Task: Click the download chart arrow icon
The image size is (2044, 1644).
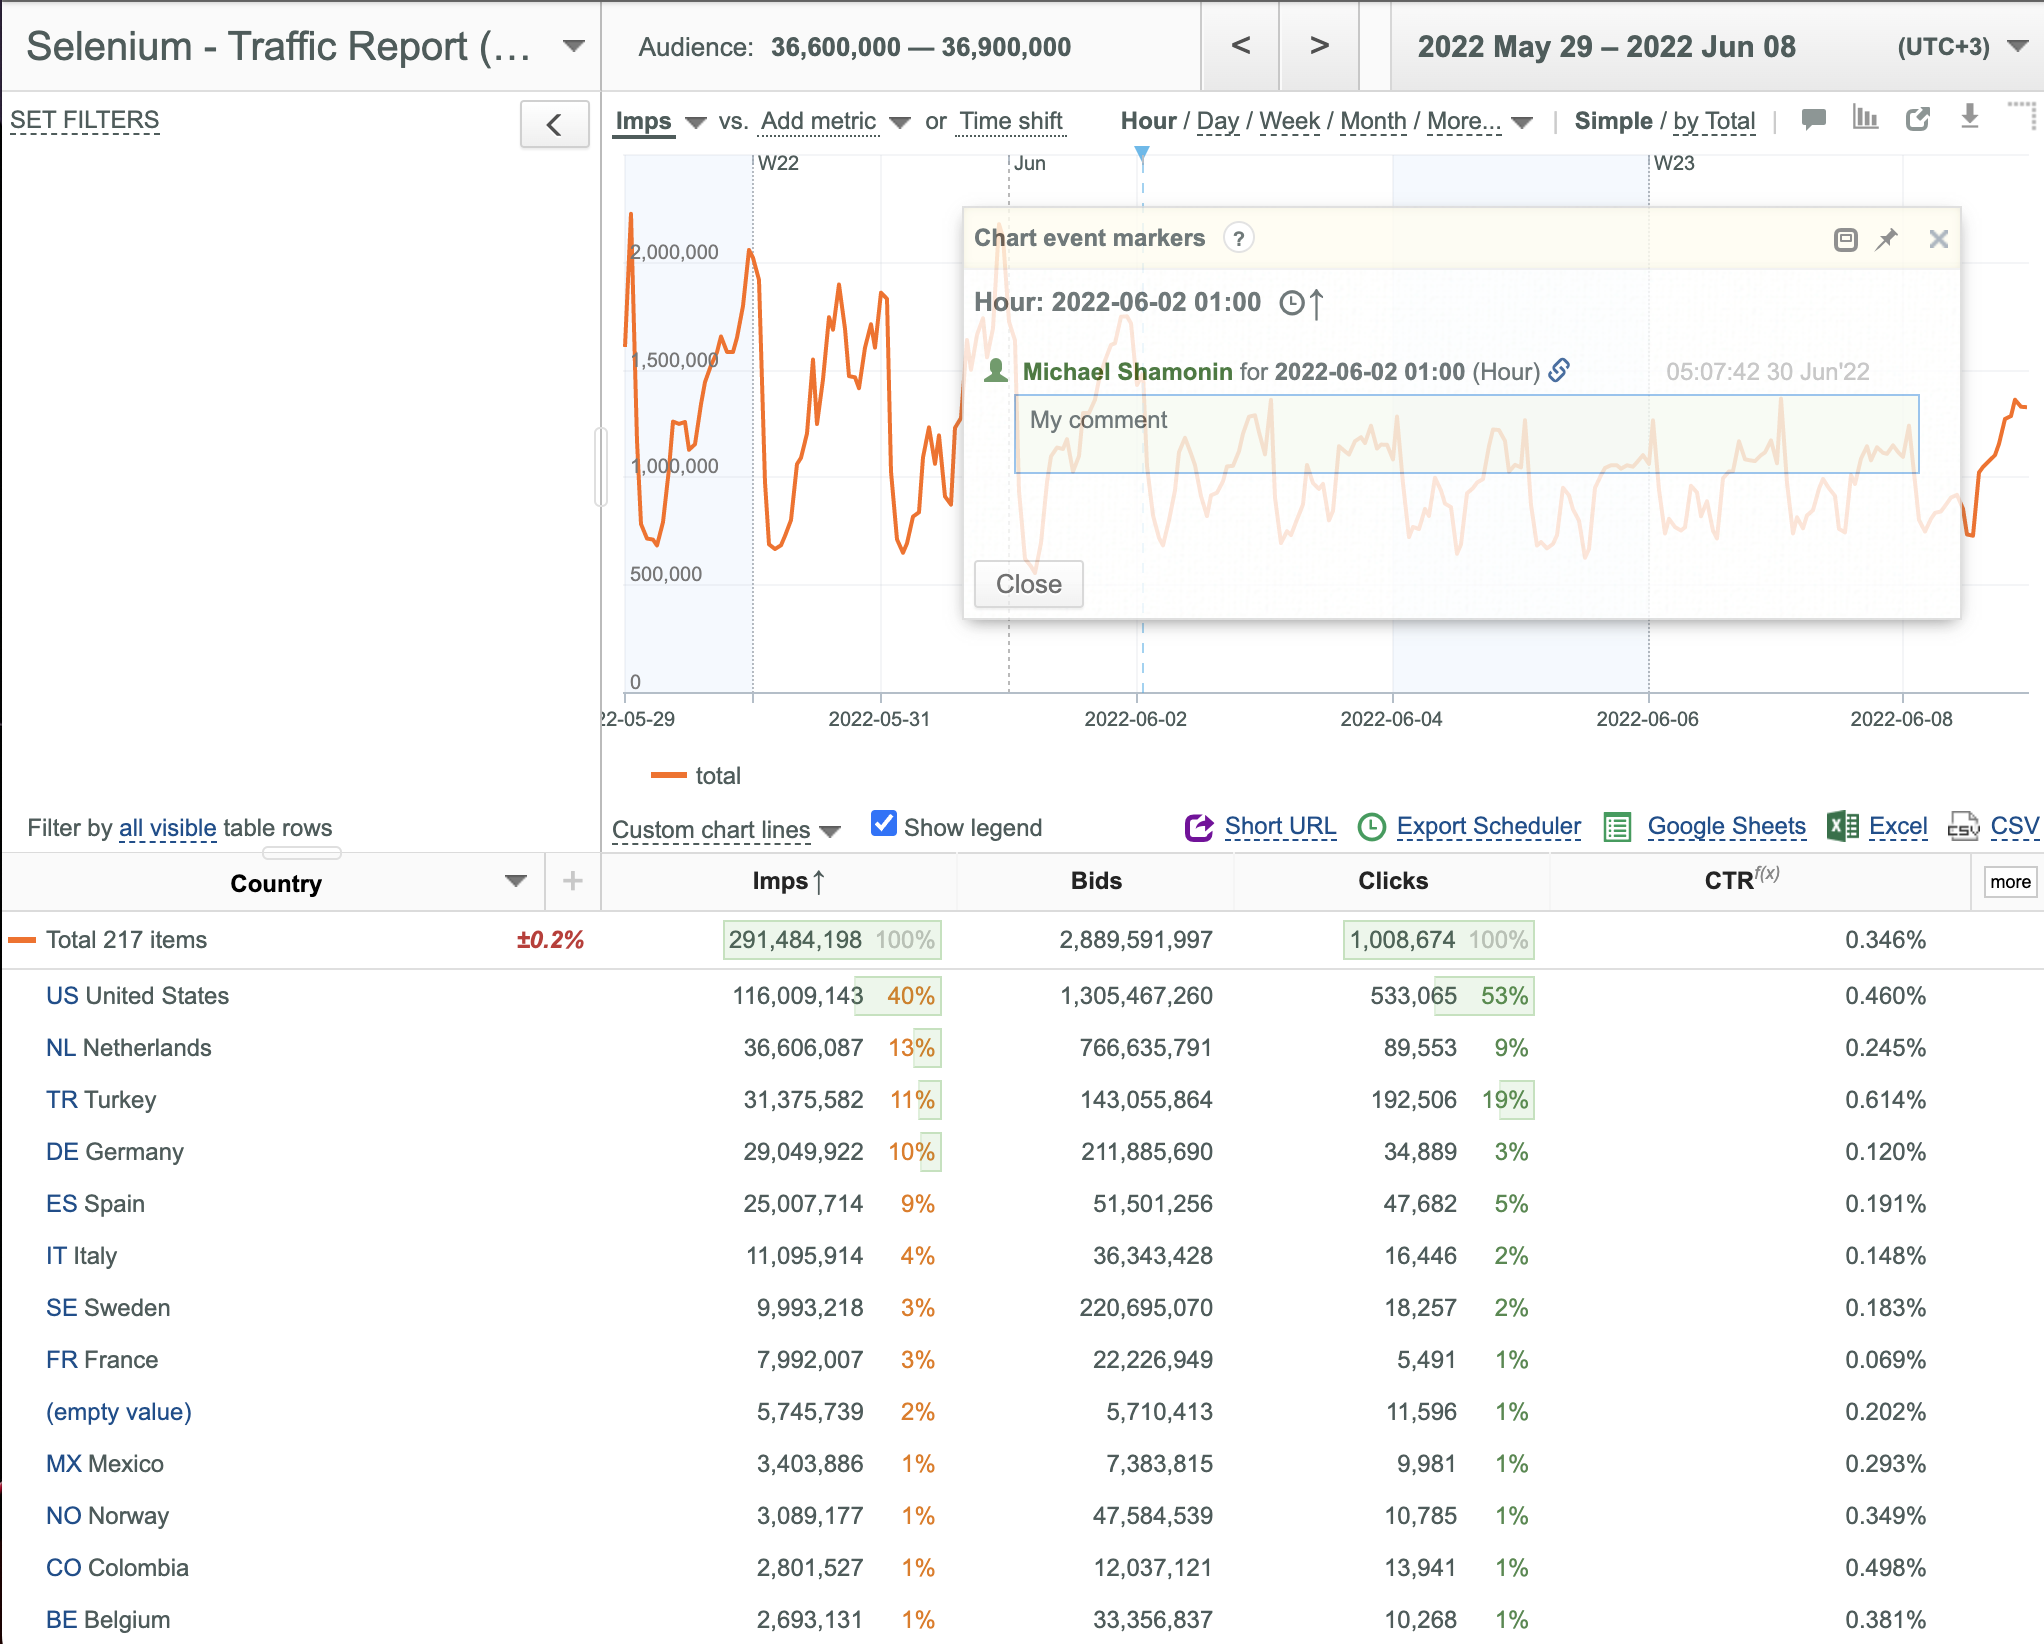Action: pyautogui.click(x=1970, y=117)
